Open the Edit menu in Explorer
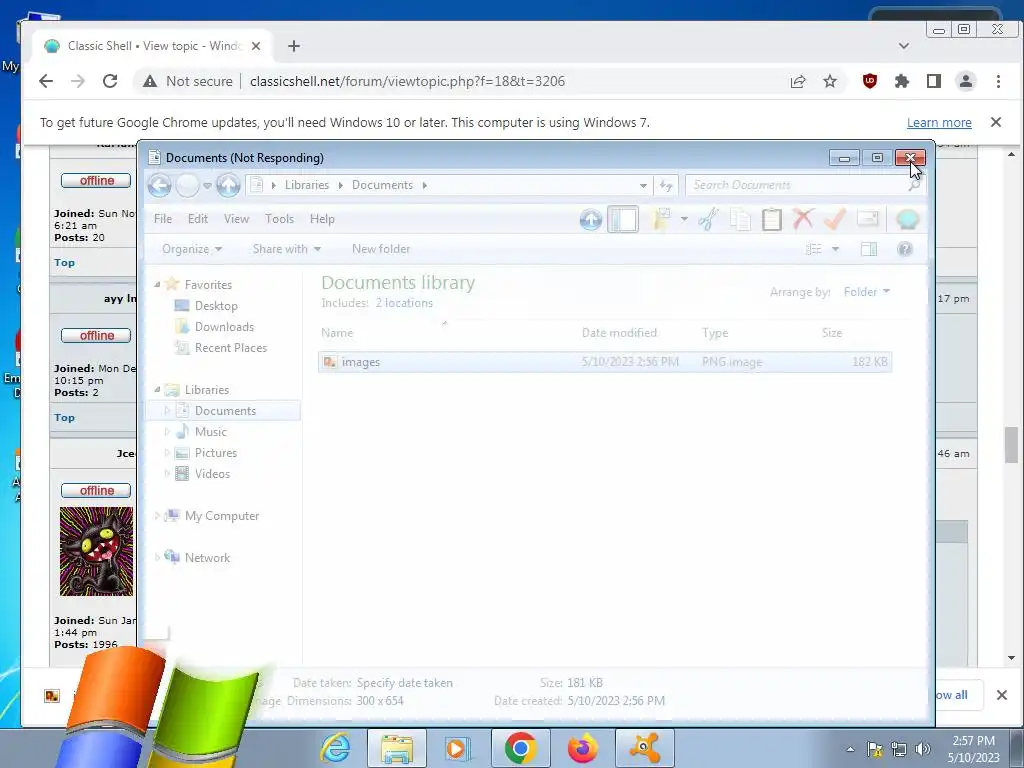Screen dimensions: 1024x768 [x=198, y=219]
